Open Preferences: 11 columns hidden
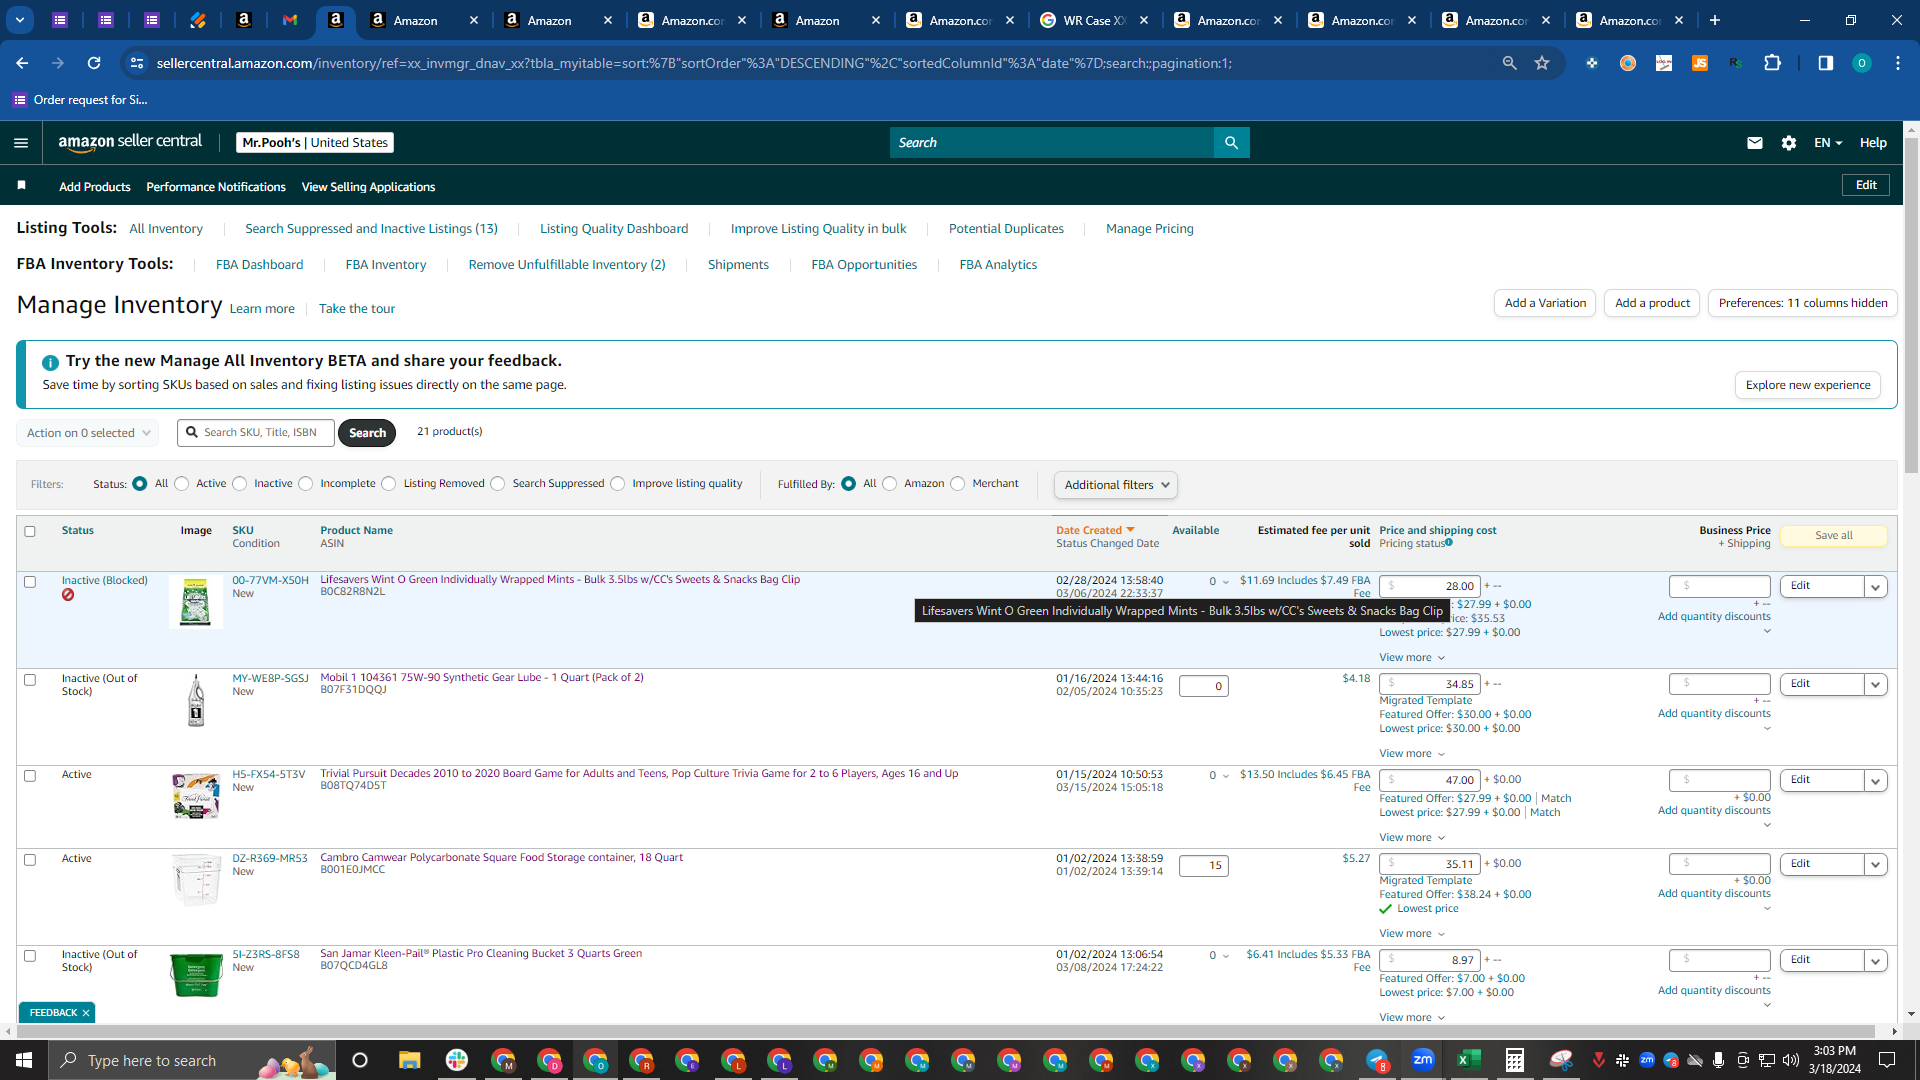Screen dimensions: 1920x1080 pos(1803,303)
